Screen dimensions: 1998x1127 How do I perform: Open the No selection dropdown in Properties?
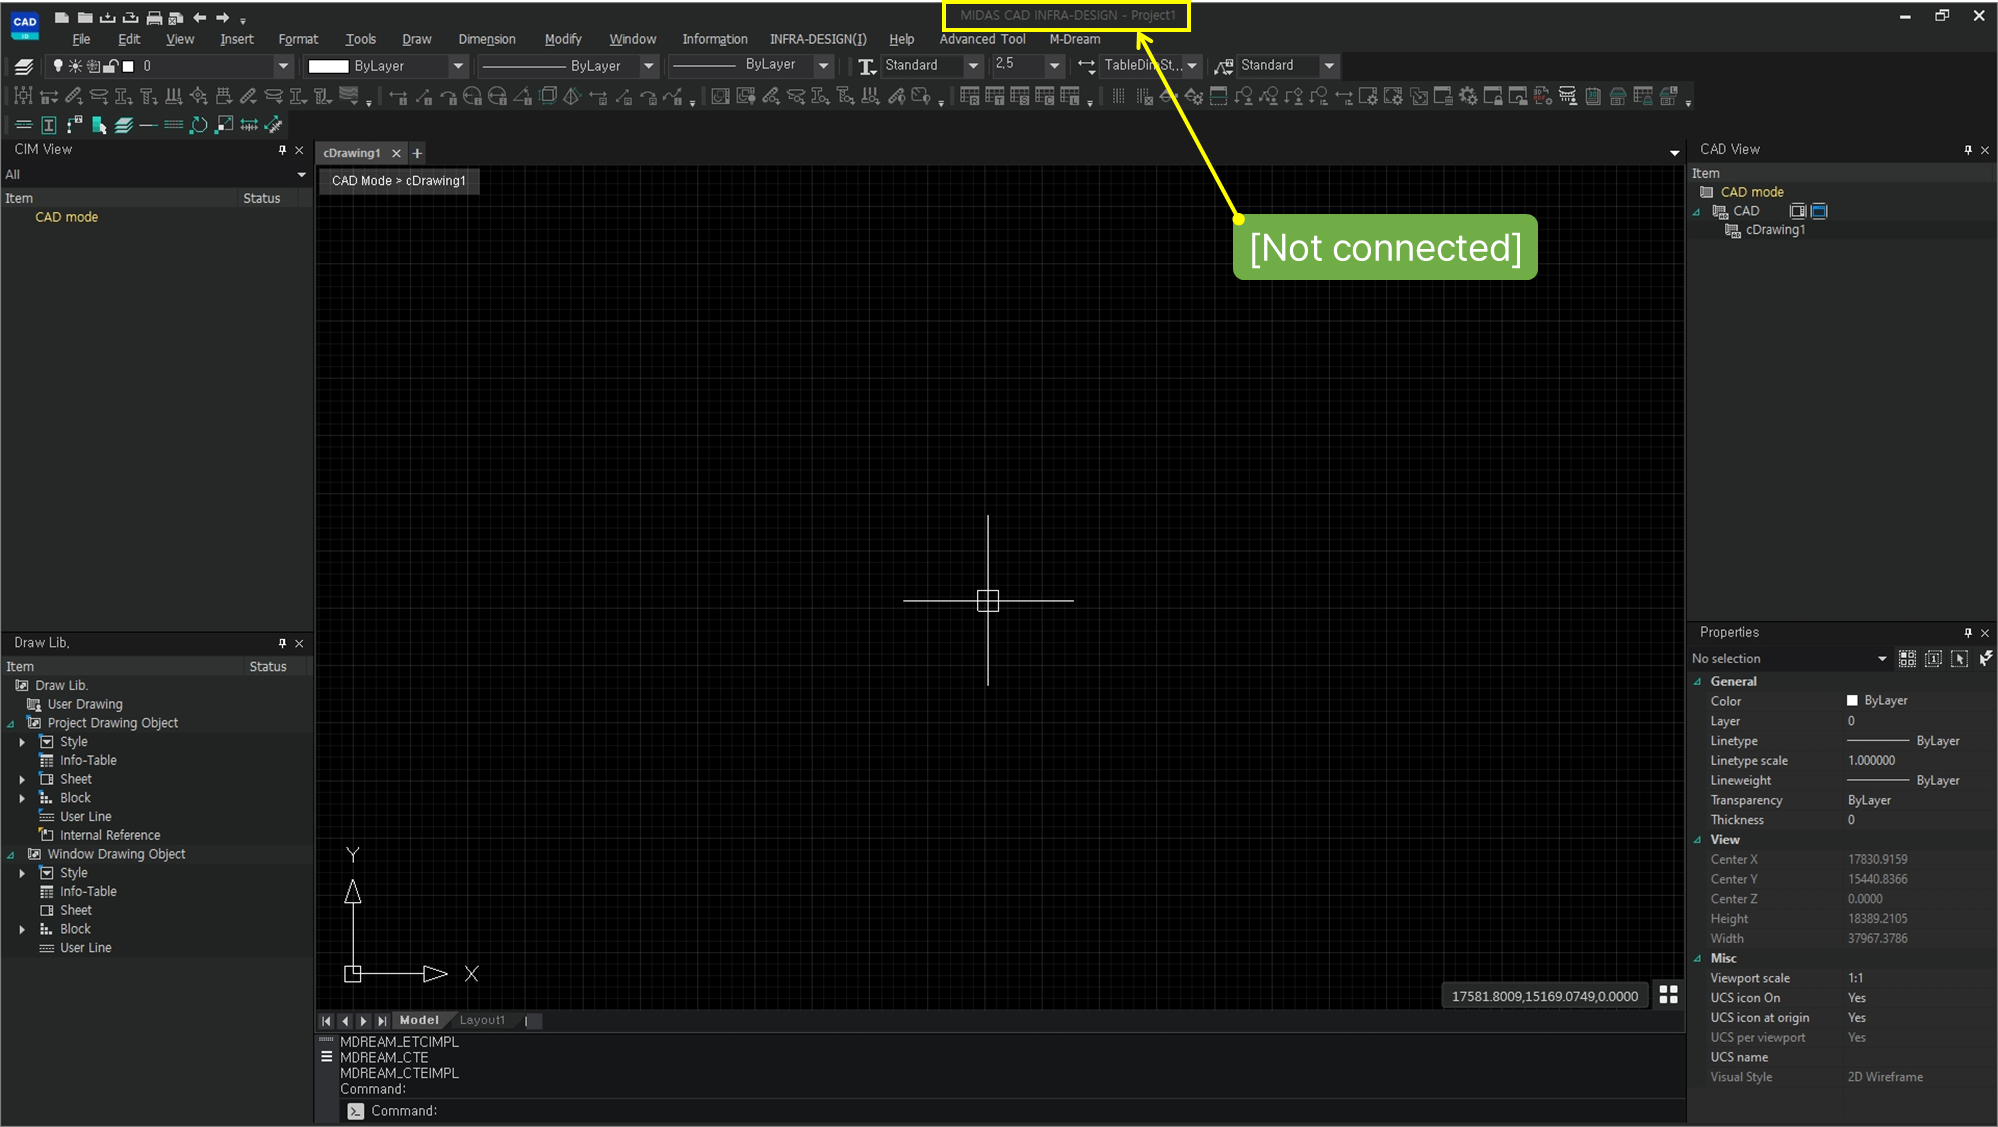click(1881, 658)
